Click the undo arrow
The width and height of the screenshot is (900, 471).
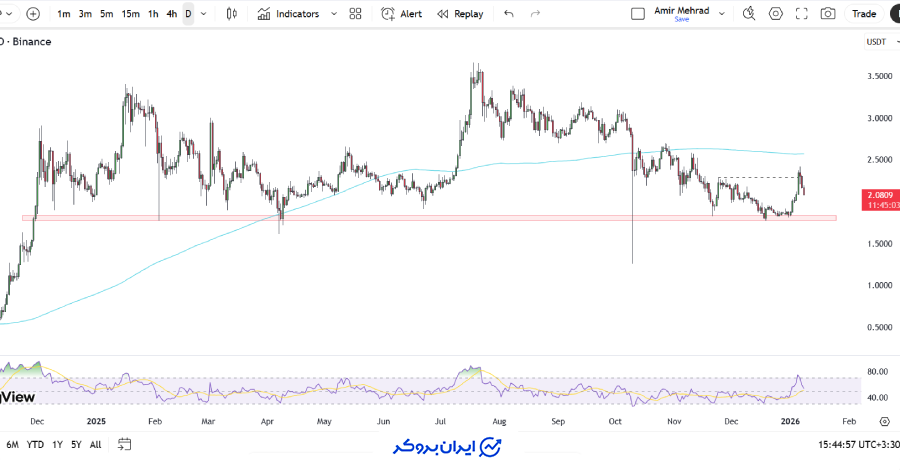(509, 14)
